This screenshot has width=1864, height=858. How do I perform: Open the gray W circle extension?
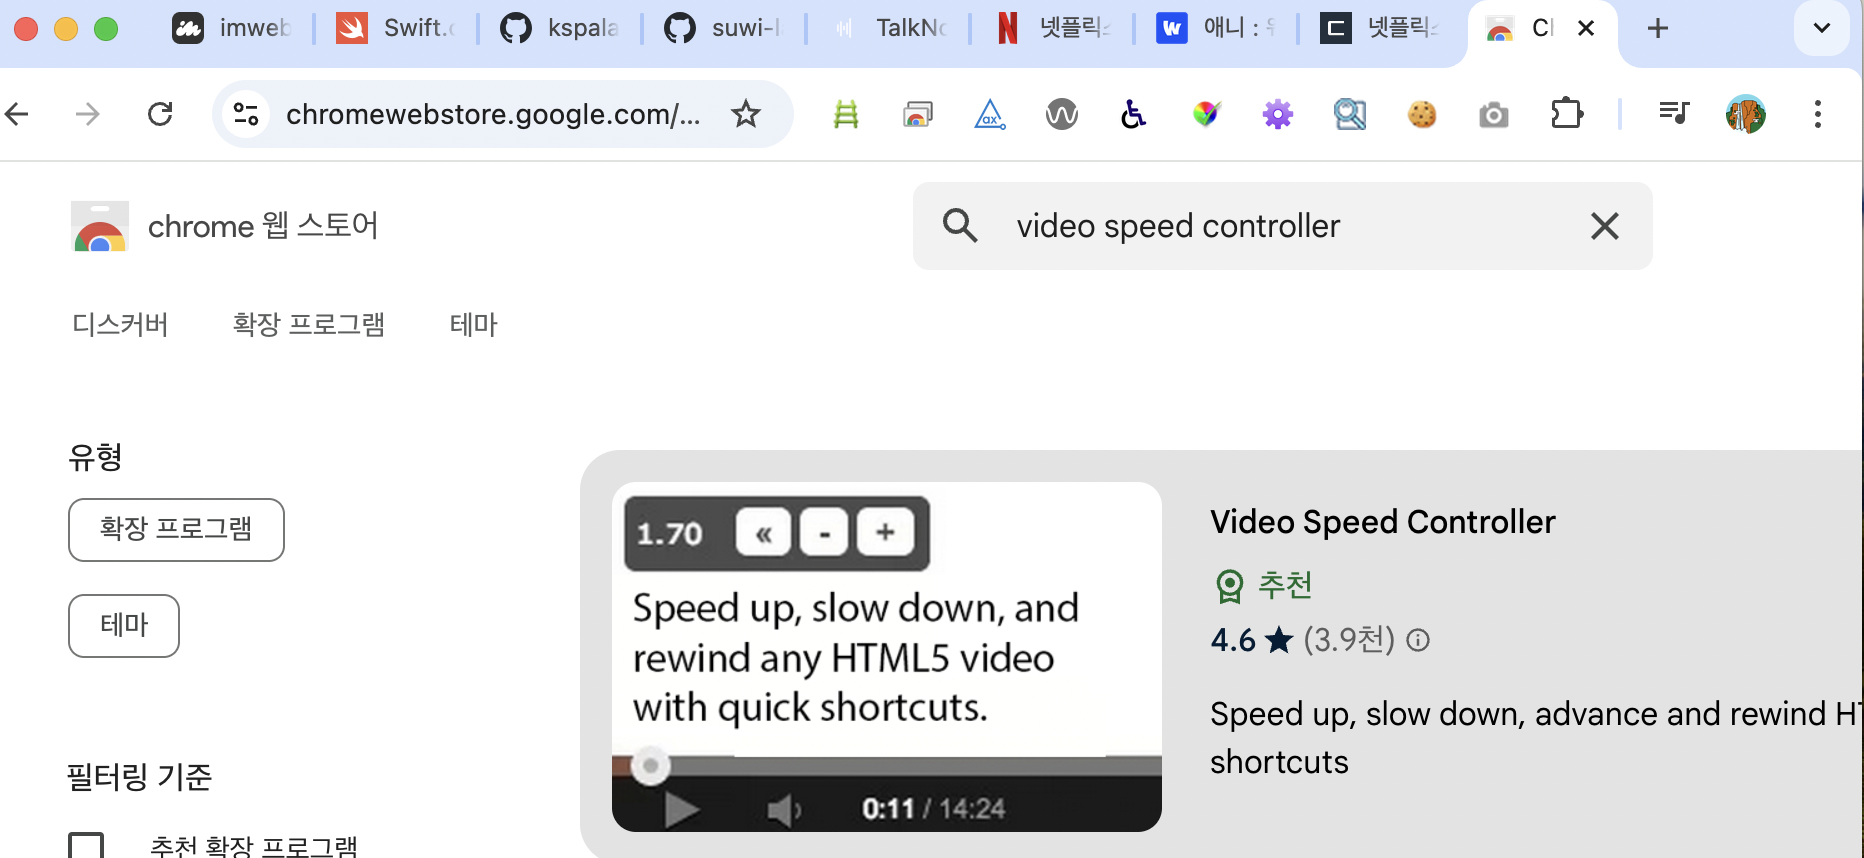pos(1062,115)
